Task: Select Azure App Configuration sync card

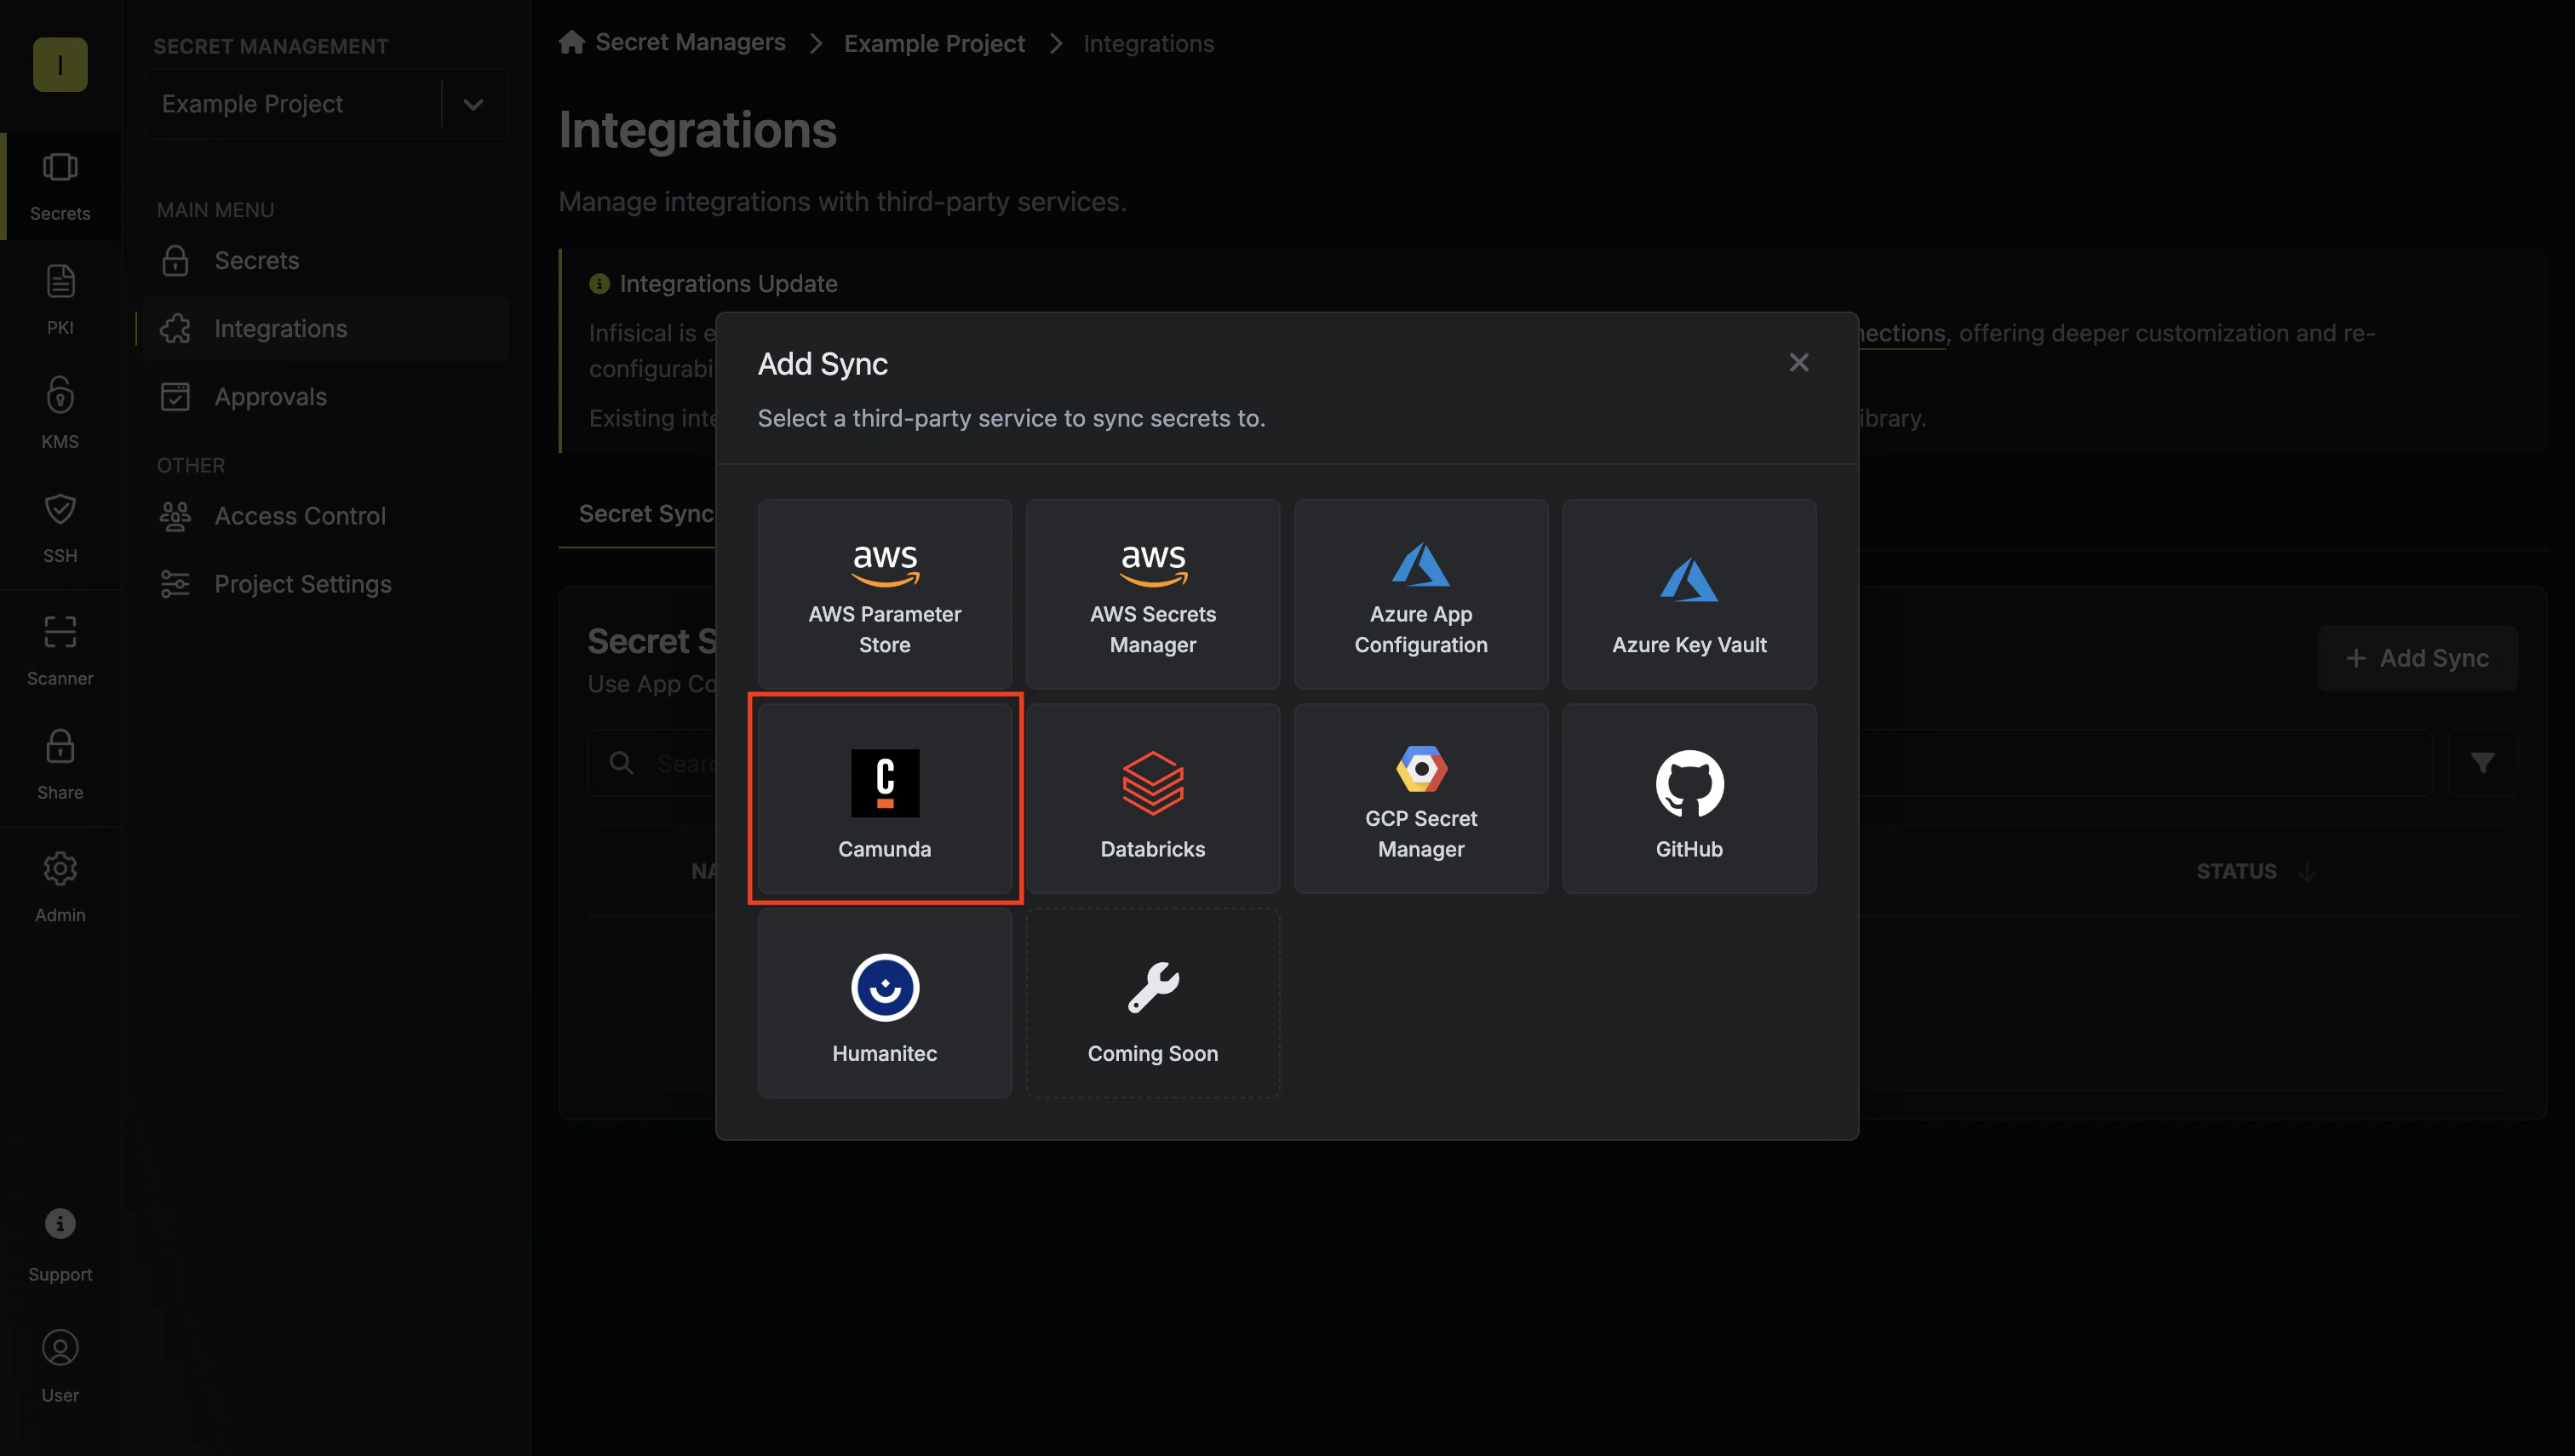Action: tap(1421, 594)
